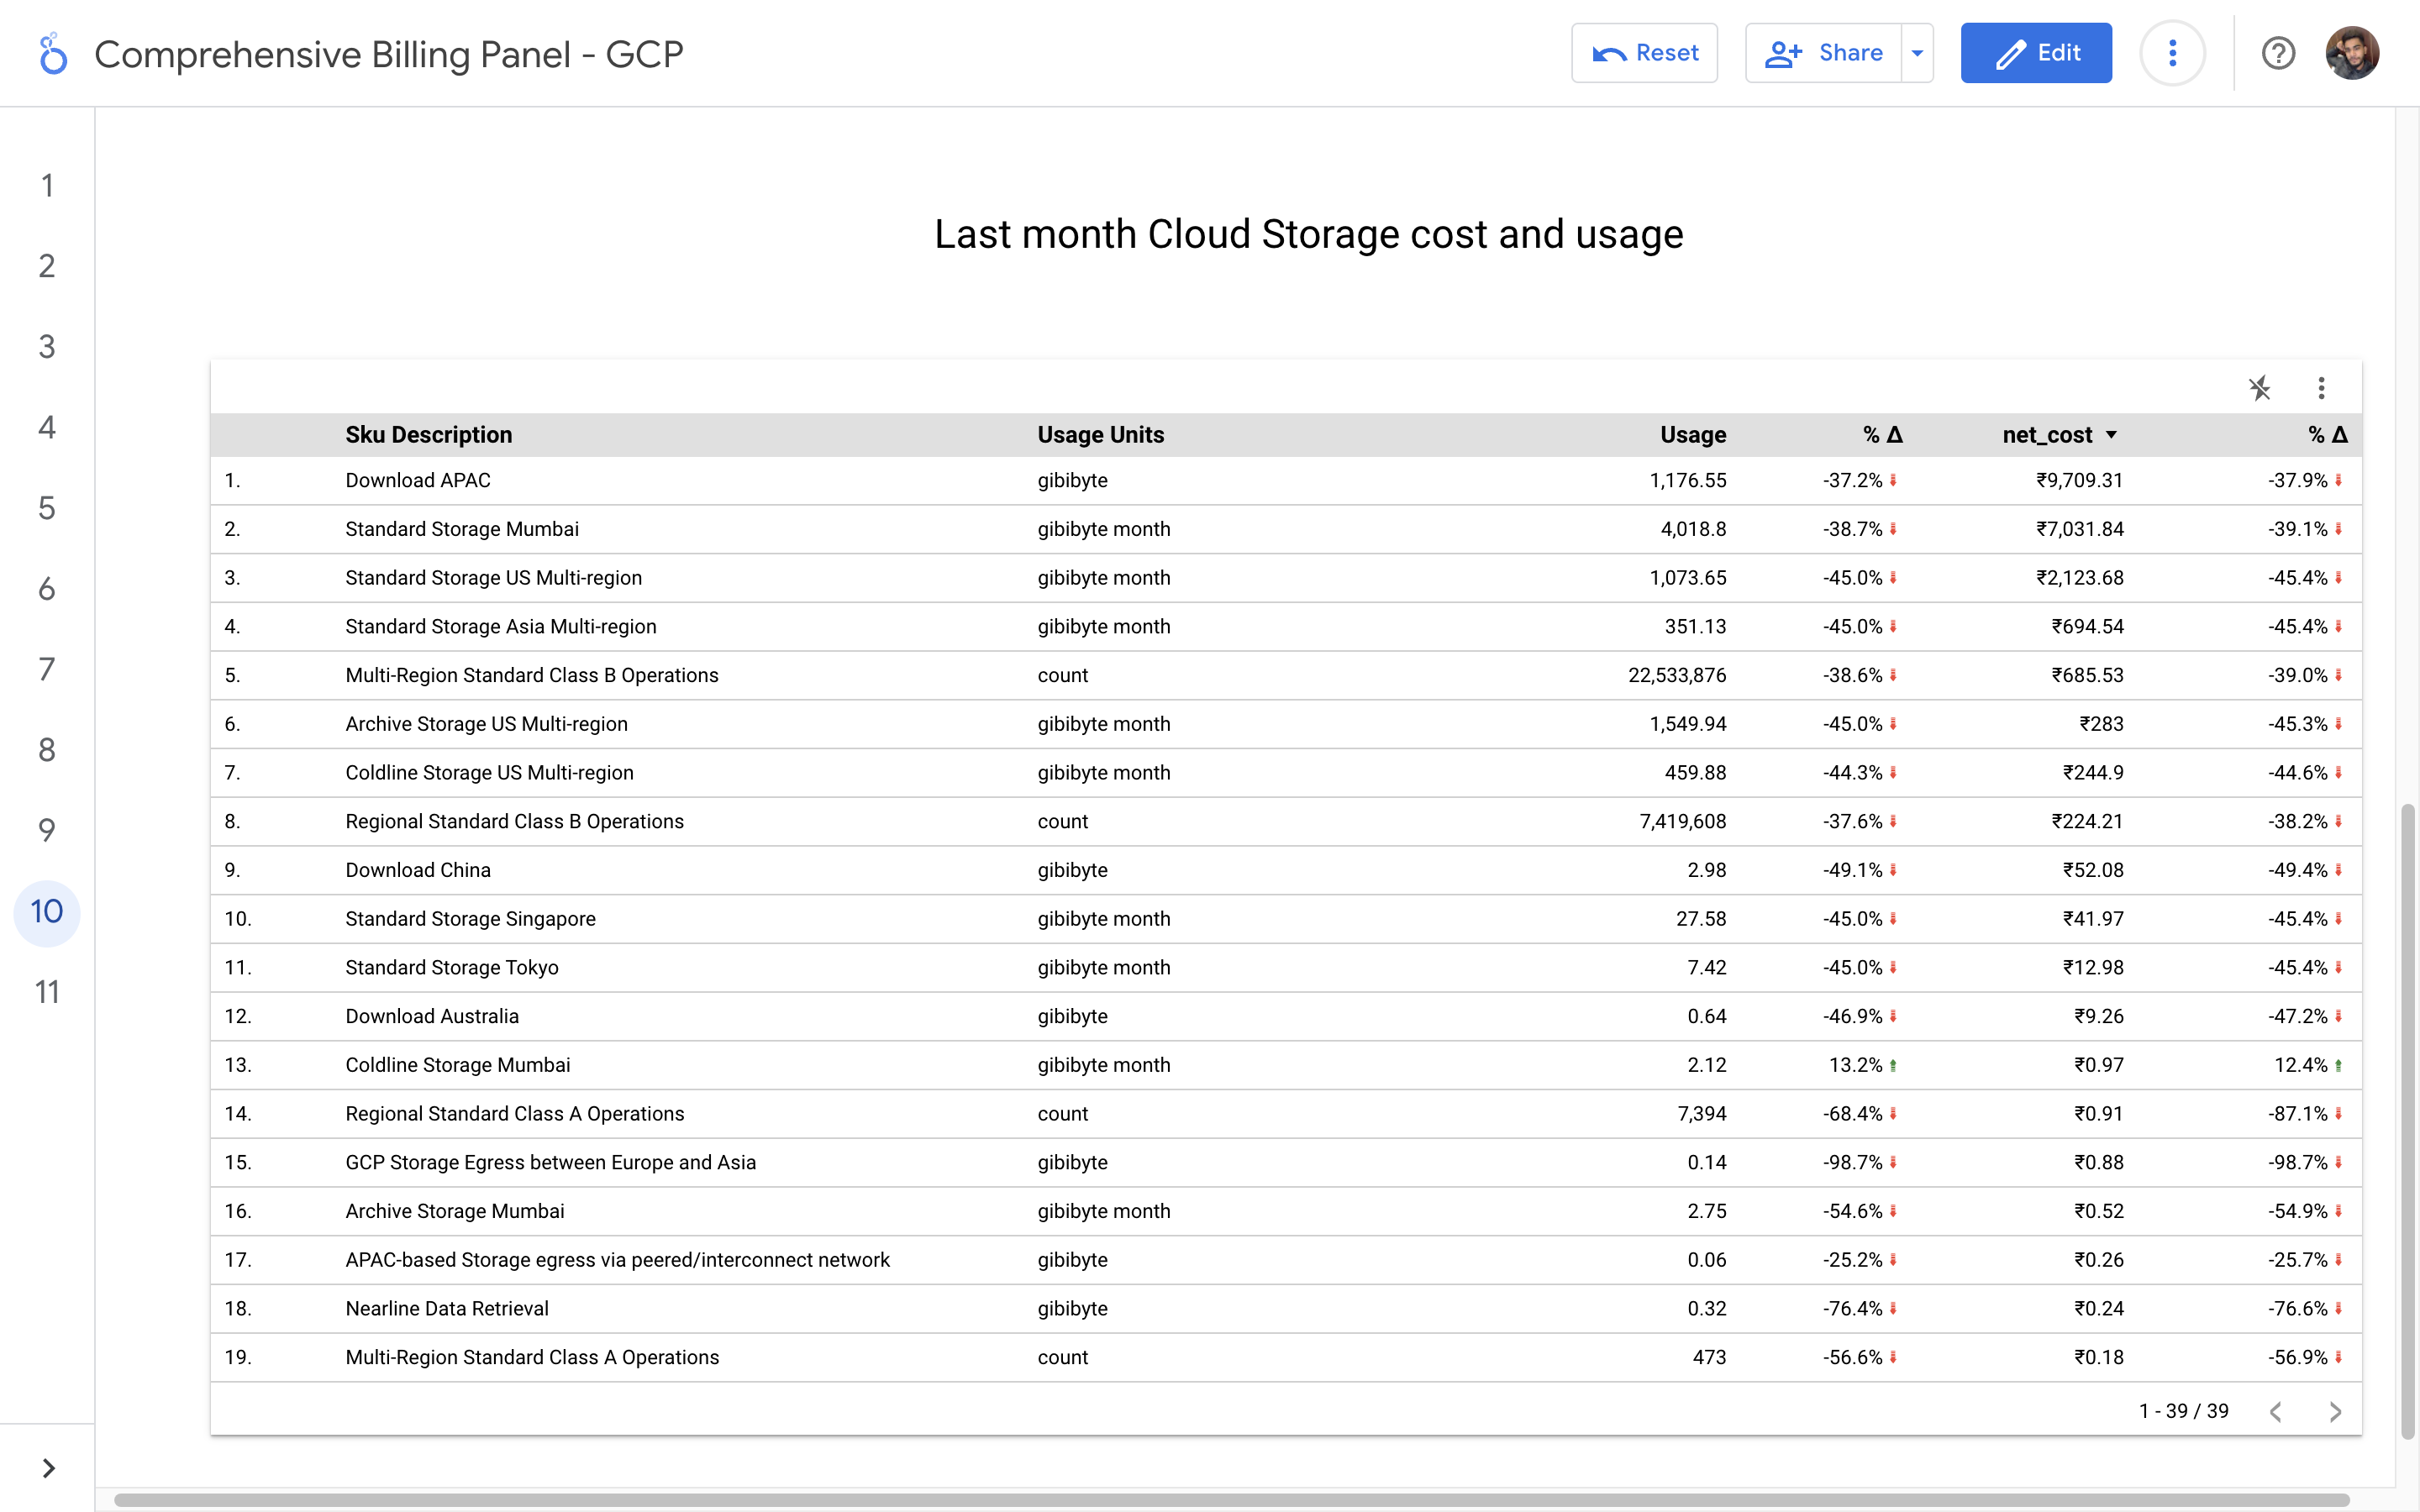Screen dimensions: 2420x1512
Task: Expand the Share dropdown arrow
Action: (x=1917, y=53)
